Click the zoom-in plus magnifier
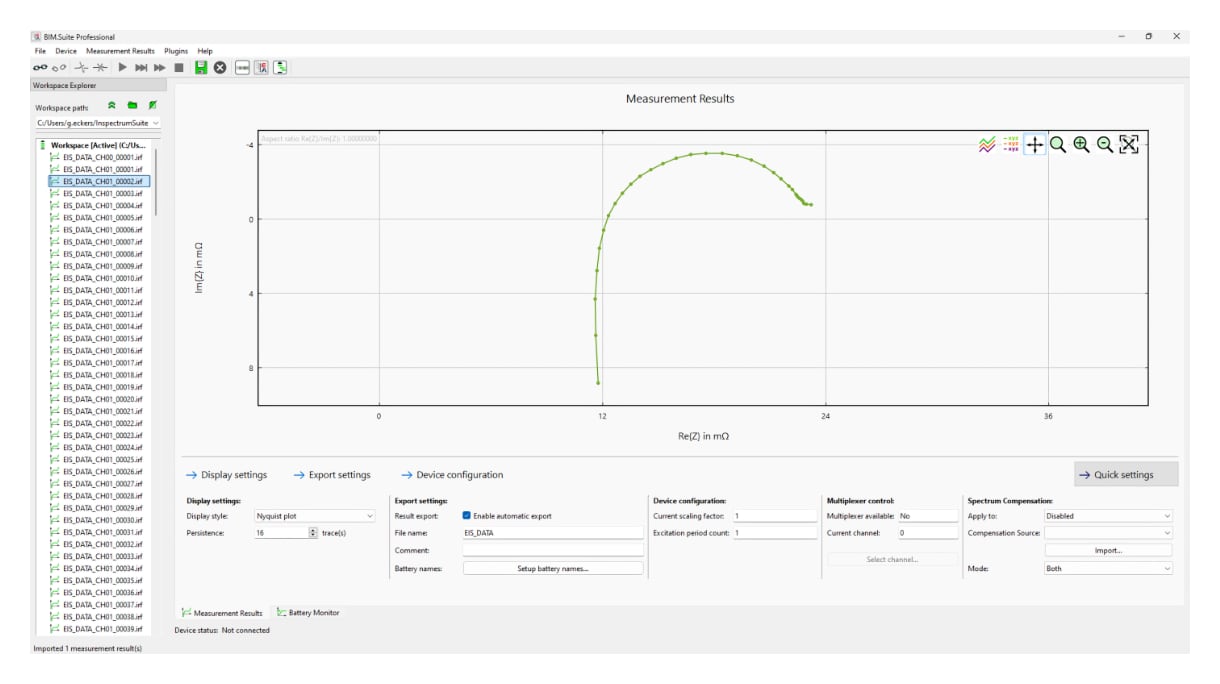This screenshot has width=1220, height=684. (x=1081, y=144)
